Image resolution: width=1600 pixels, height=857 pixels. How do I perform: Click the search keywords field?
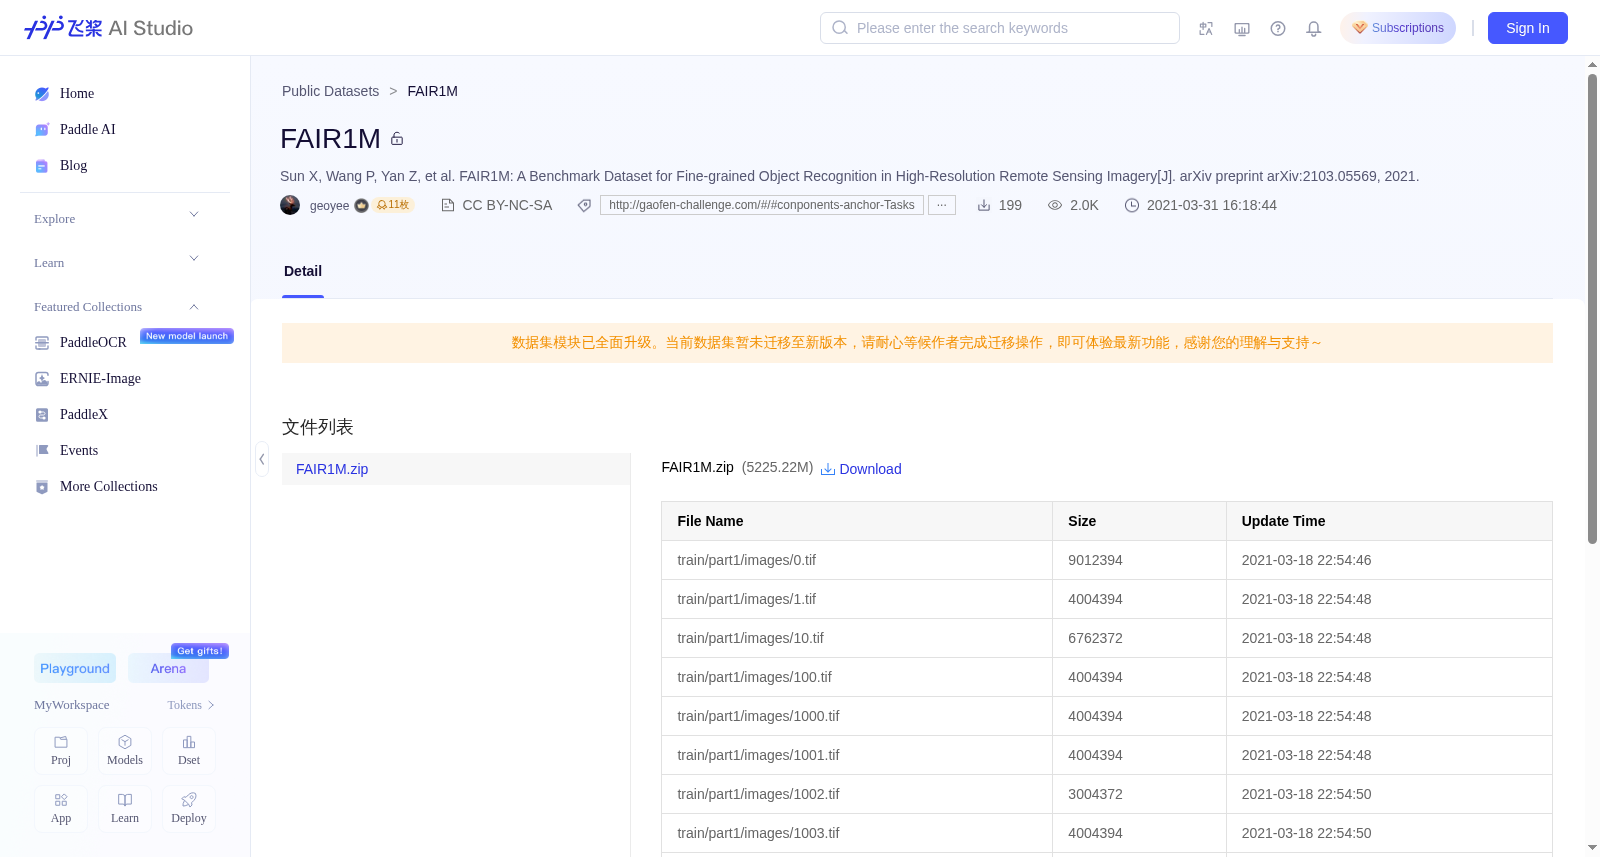(1000, 28)
